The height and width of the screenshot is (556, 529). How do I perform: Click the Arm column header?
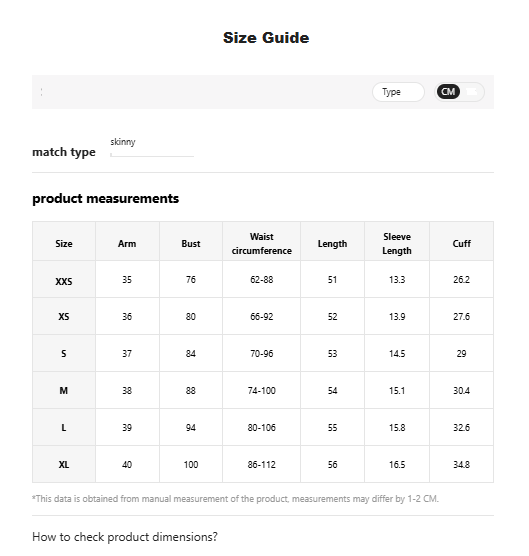click(x=127, y=243)
